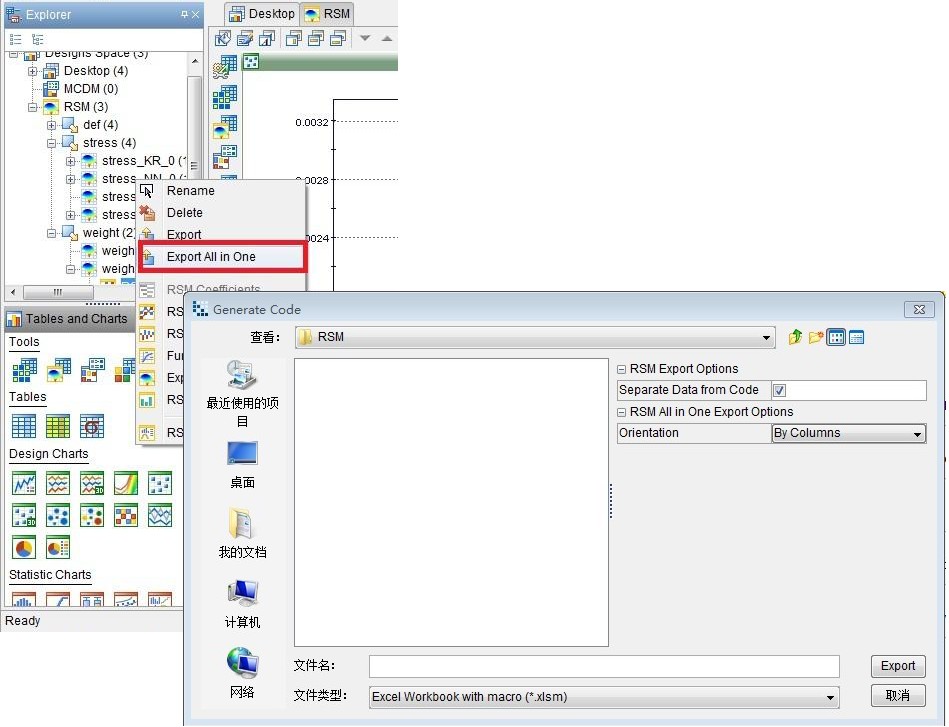Screen dimensions: 949x727
Task: Pin the Explorer panel
Action: [185, 15]
